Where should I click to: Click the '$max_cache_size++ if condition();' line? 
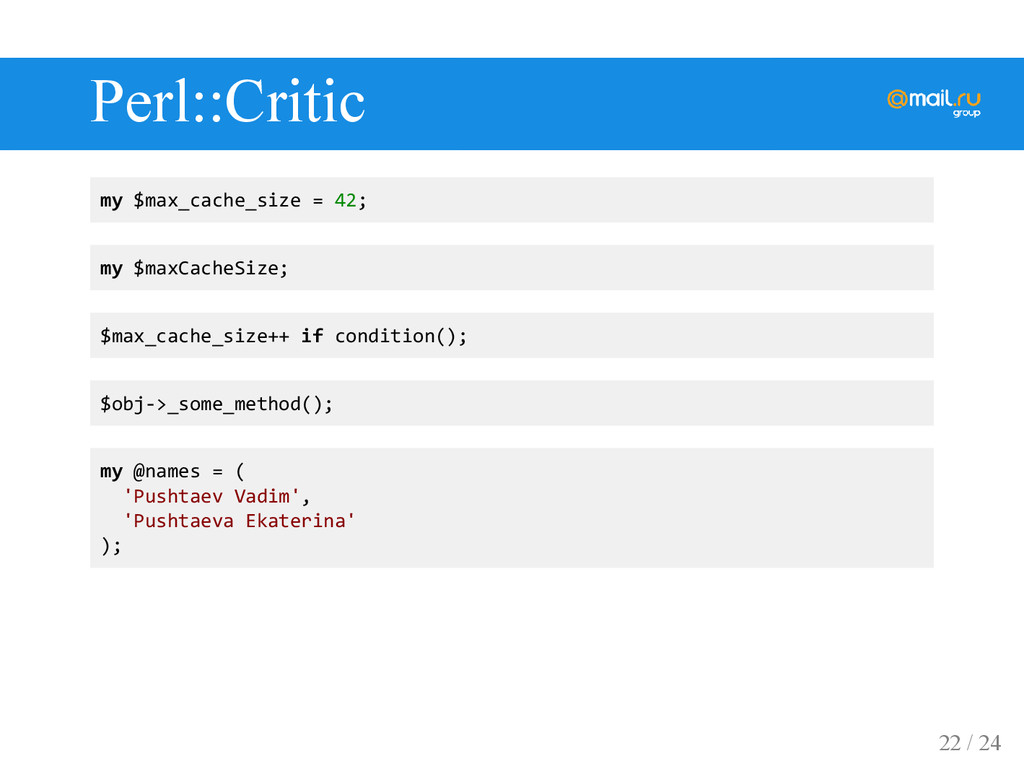point(283,336)
